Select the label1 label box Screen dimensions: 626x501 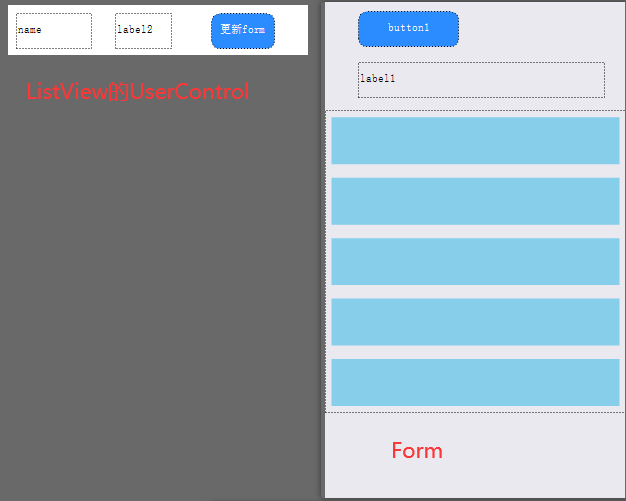click(481, 80)
